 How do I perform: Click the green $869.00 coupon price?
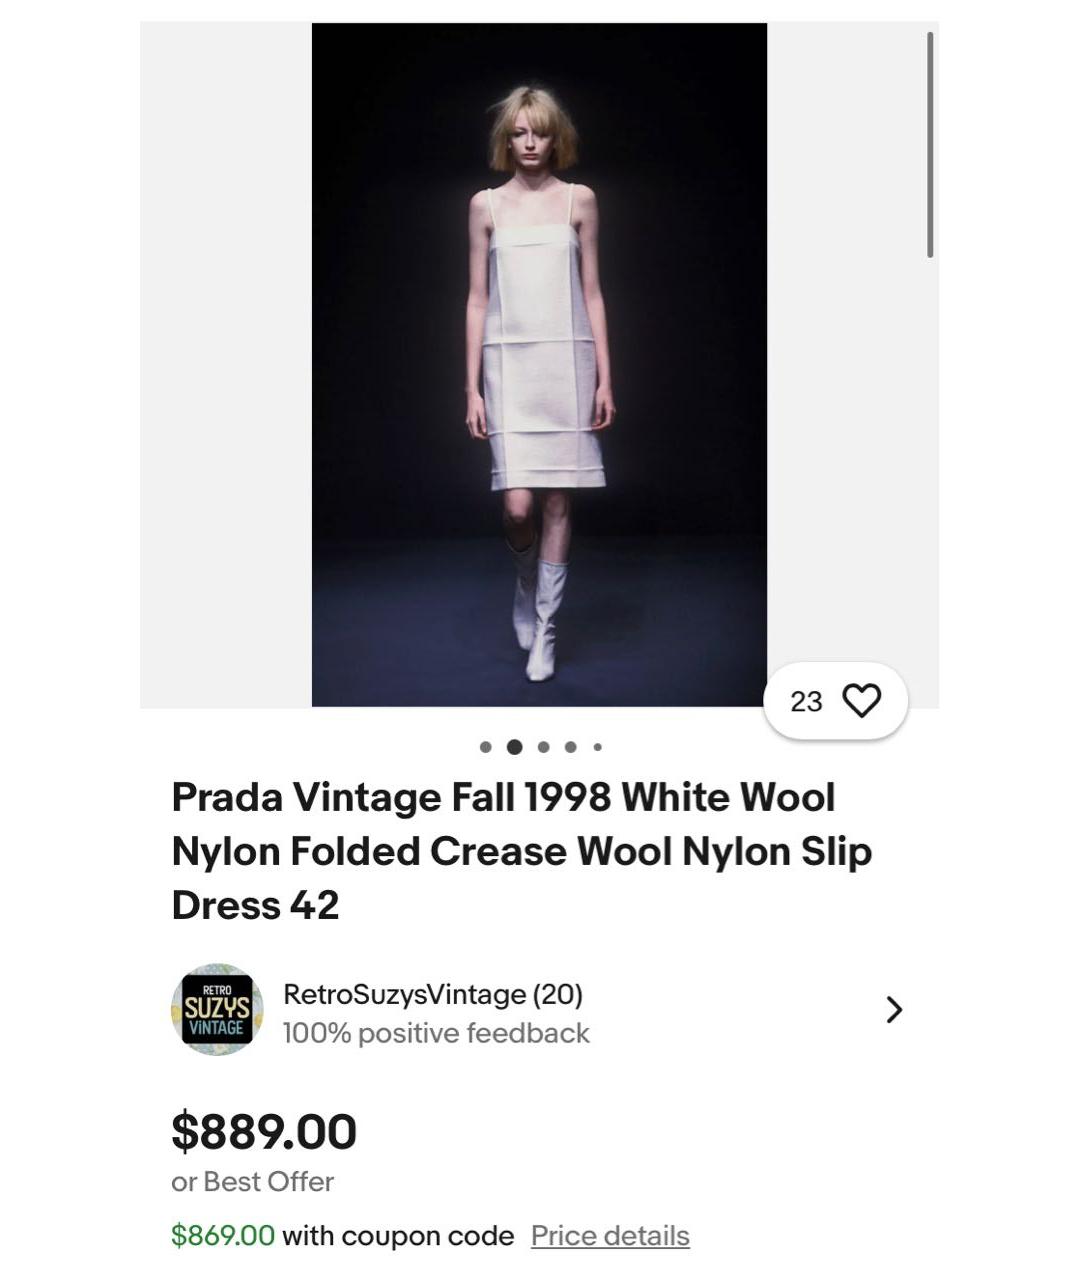click(222, 1236)
